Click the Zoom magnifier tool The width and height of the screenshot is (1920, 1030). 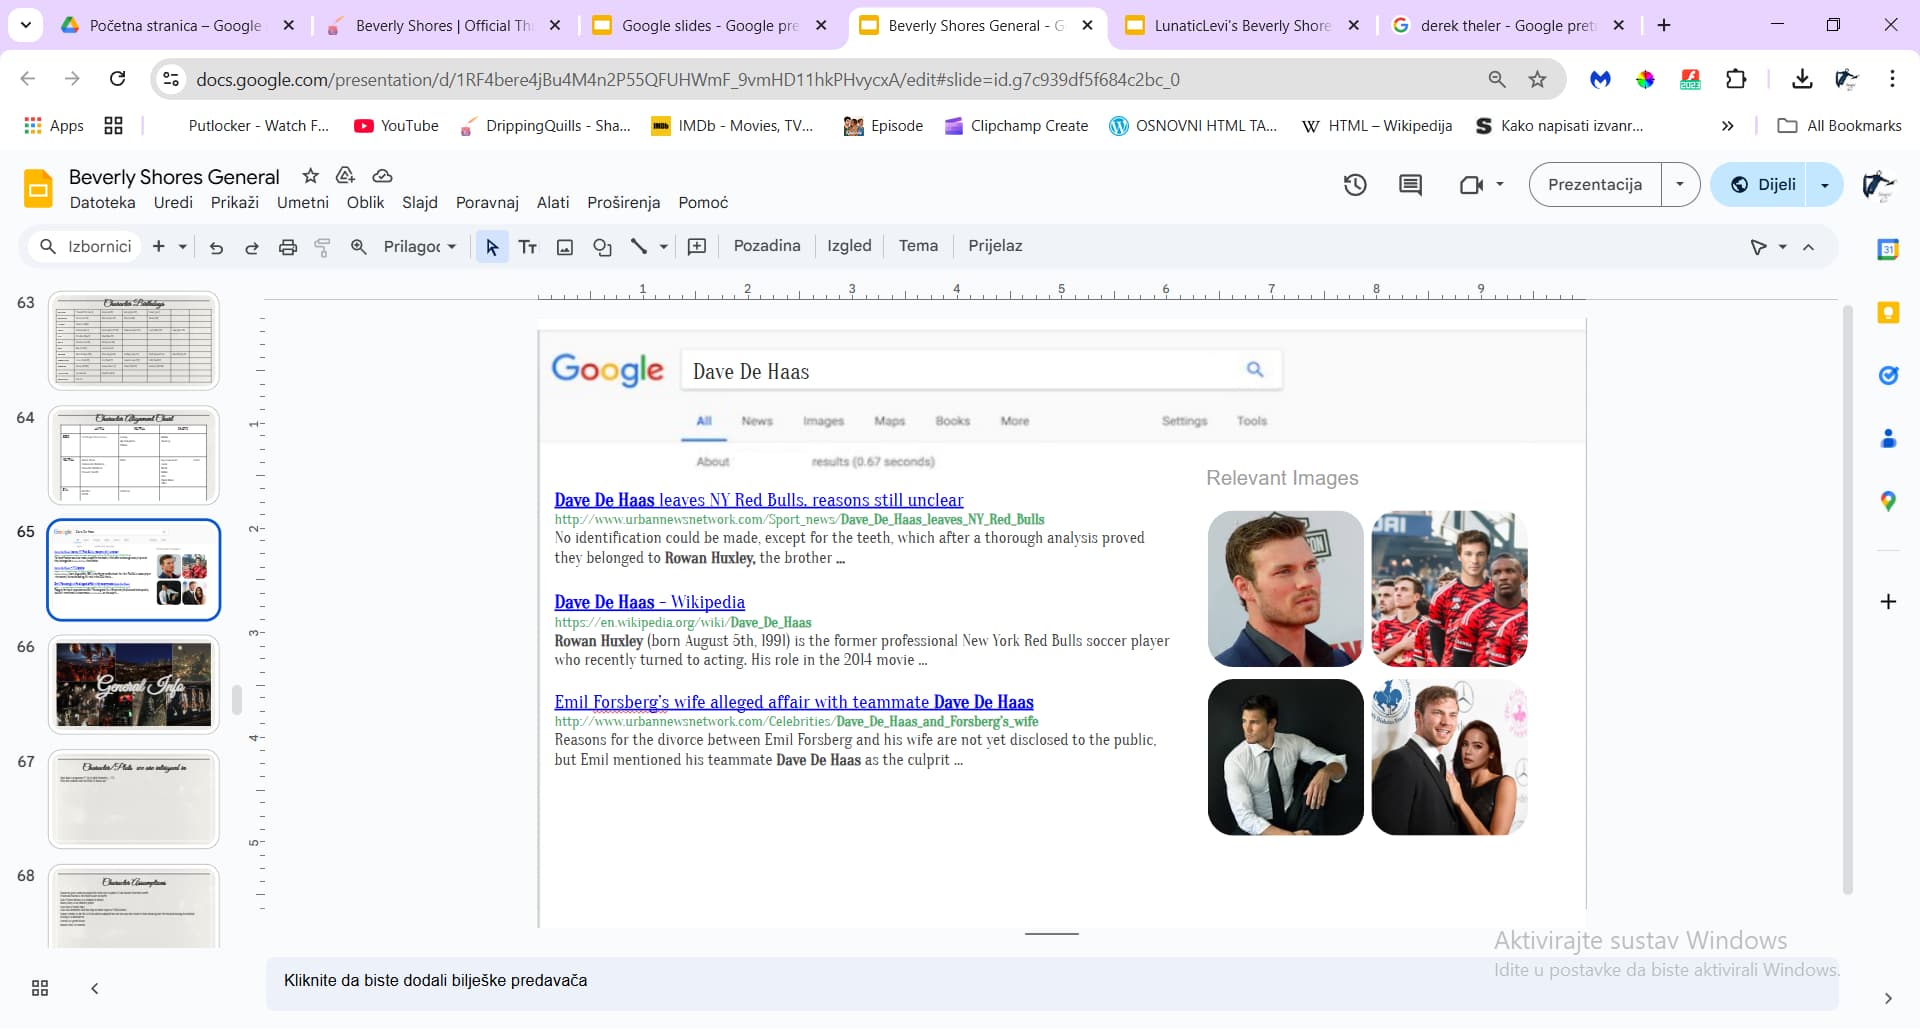[358, 247]
